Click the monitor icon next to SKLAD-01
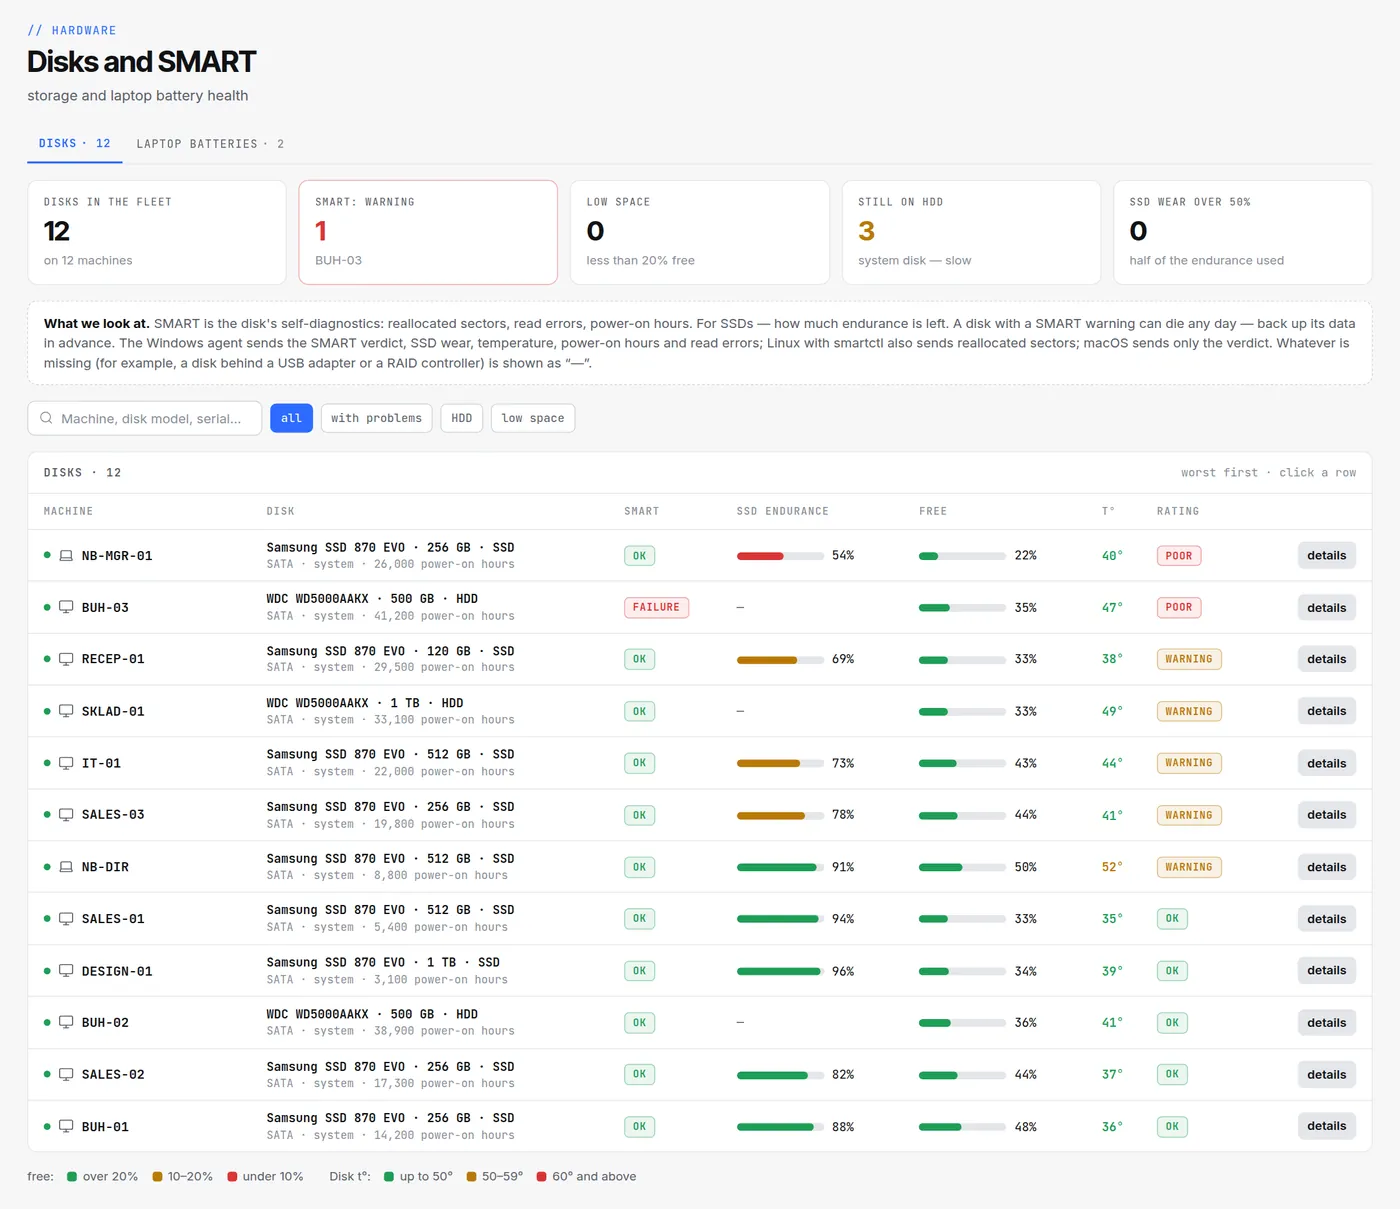Viewport: 1400px width, 1209px height. [66, 711]
